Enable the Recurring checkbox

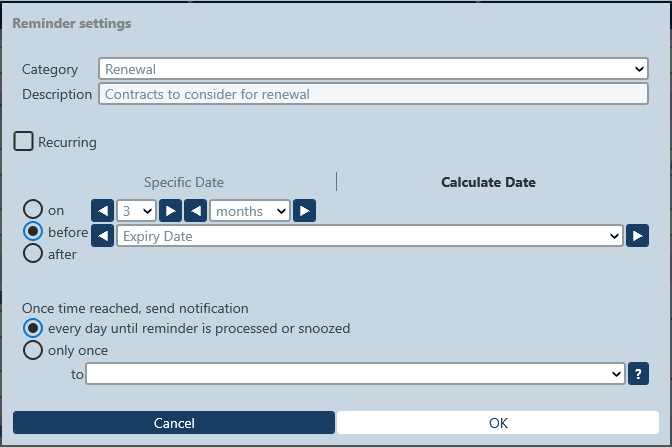23,141
